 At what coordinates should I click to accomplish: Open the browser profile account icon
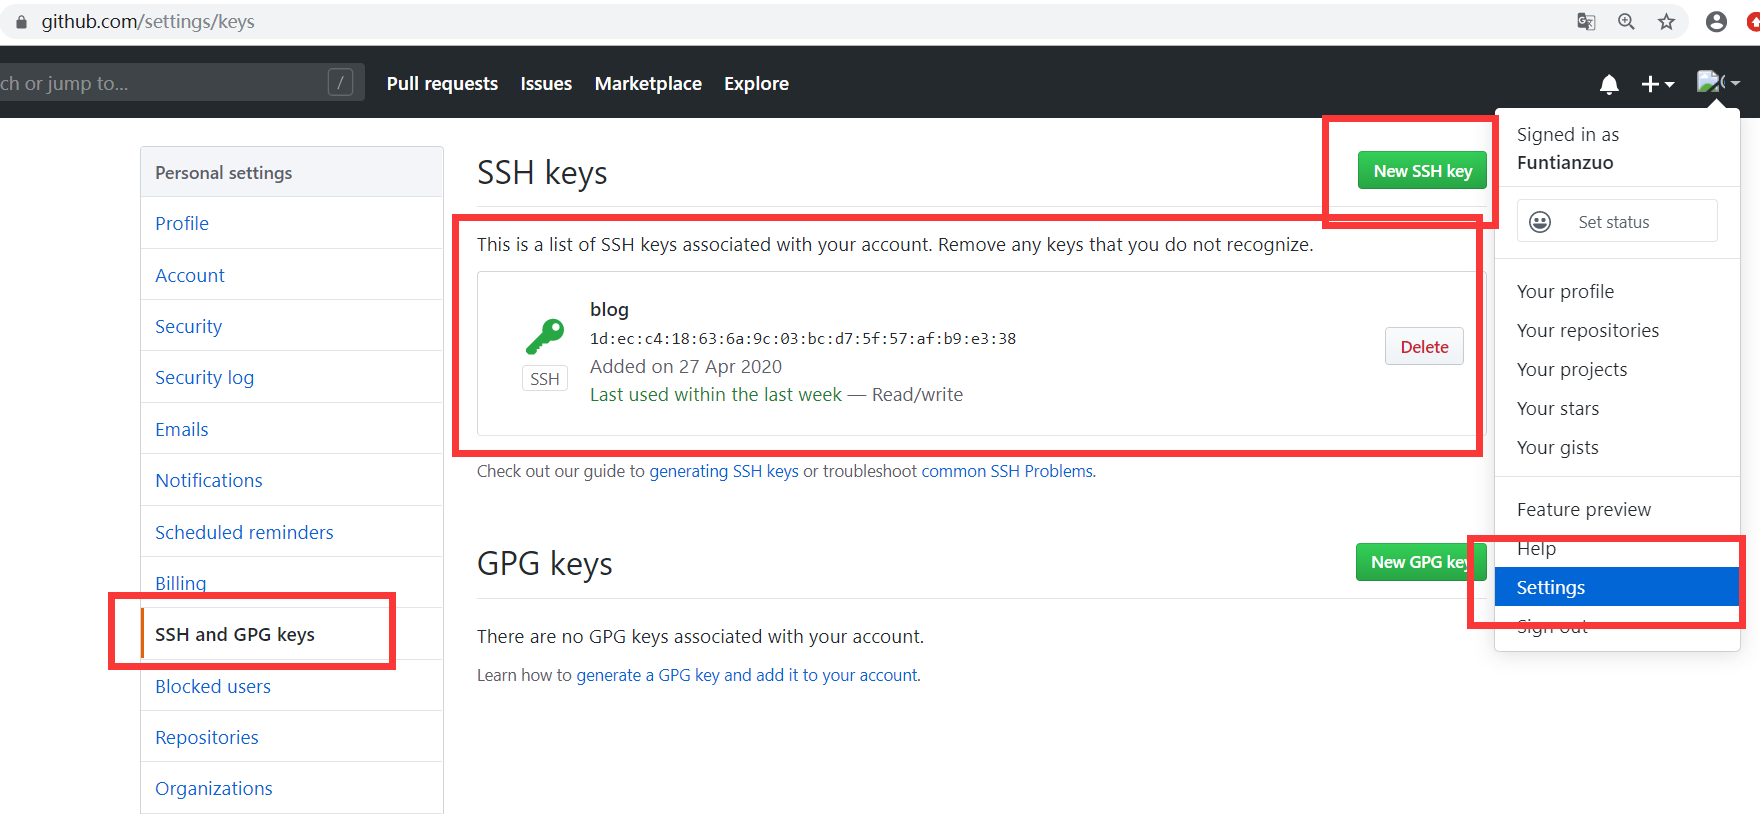click(1716, 21)
